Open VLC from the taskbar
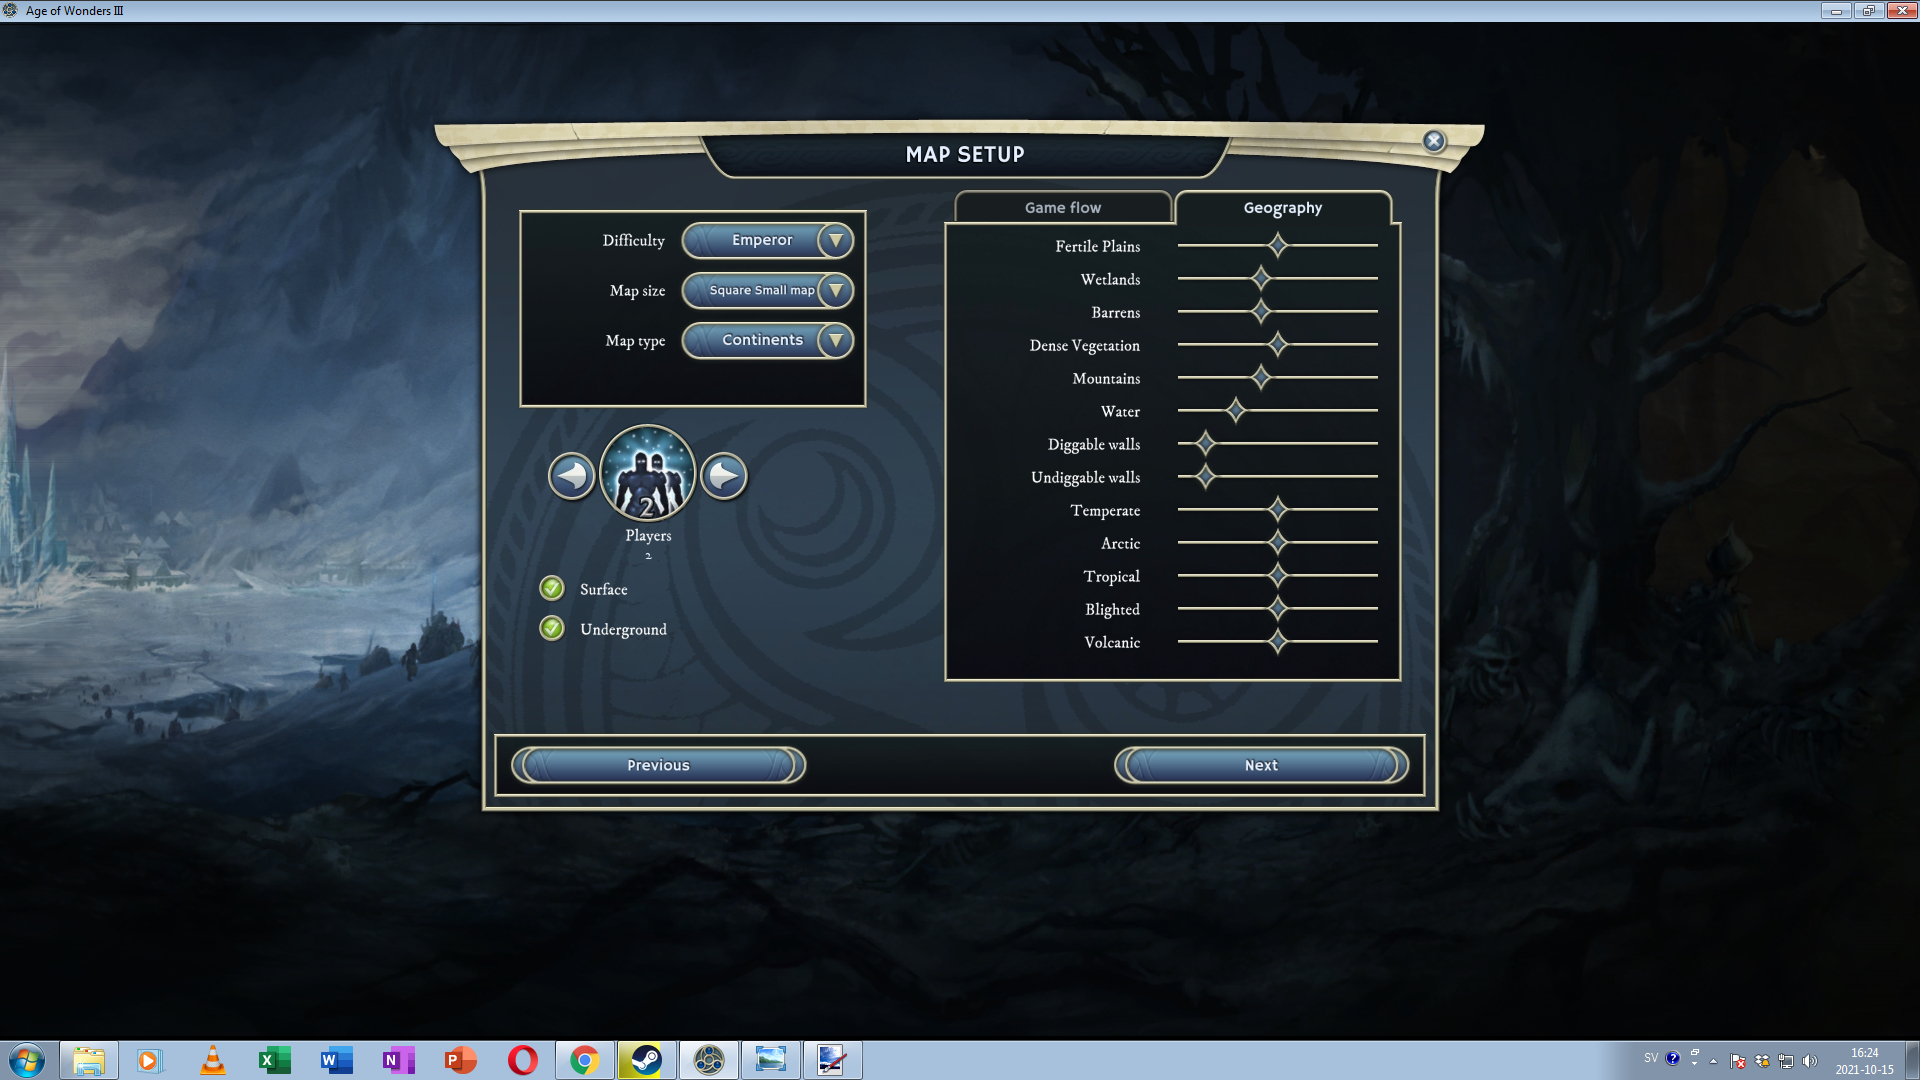This screenshot has width=1920, height=1080. [x=212, y=1060]
